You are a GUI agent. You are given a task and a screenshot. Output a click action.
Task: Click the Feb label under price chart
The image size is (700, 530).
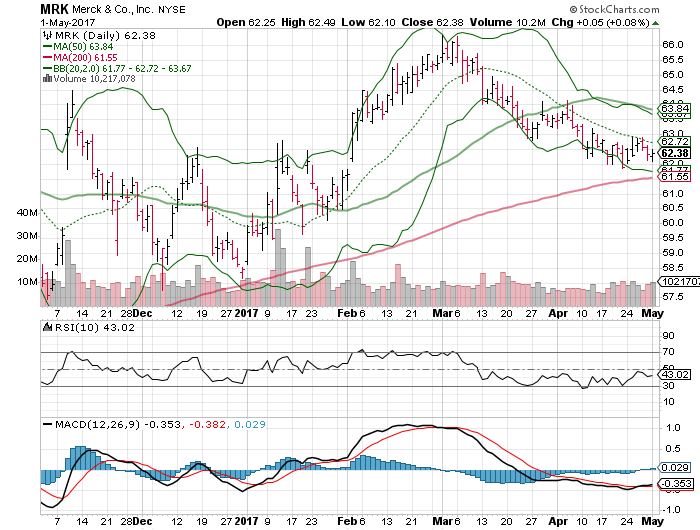click(347, 313)
